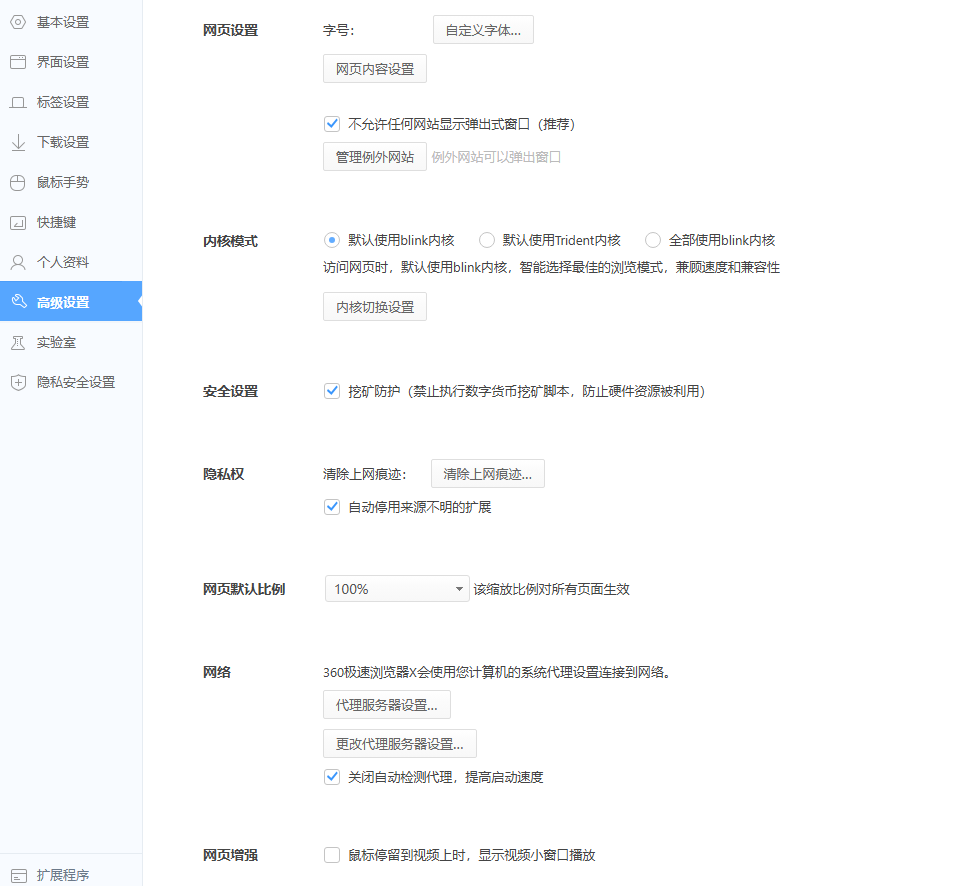This screenshot has width=974, height=886.
Task: Select 默认使用blink内核 radio button
Action: [332, 240]
